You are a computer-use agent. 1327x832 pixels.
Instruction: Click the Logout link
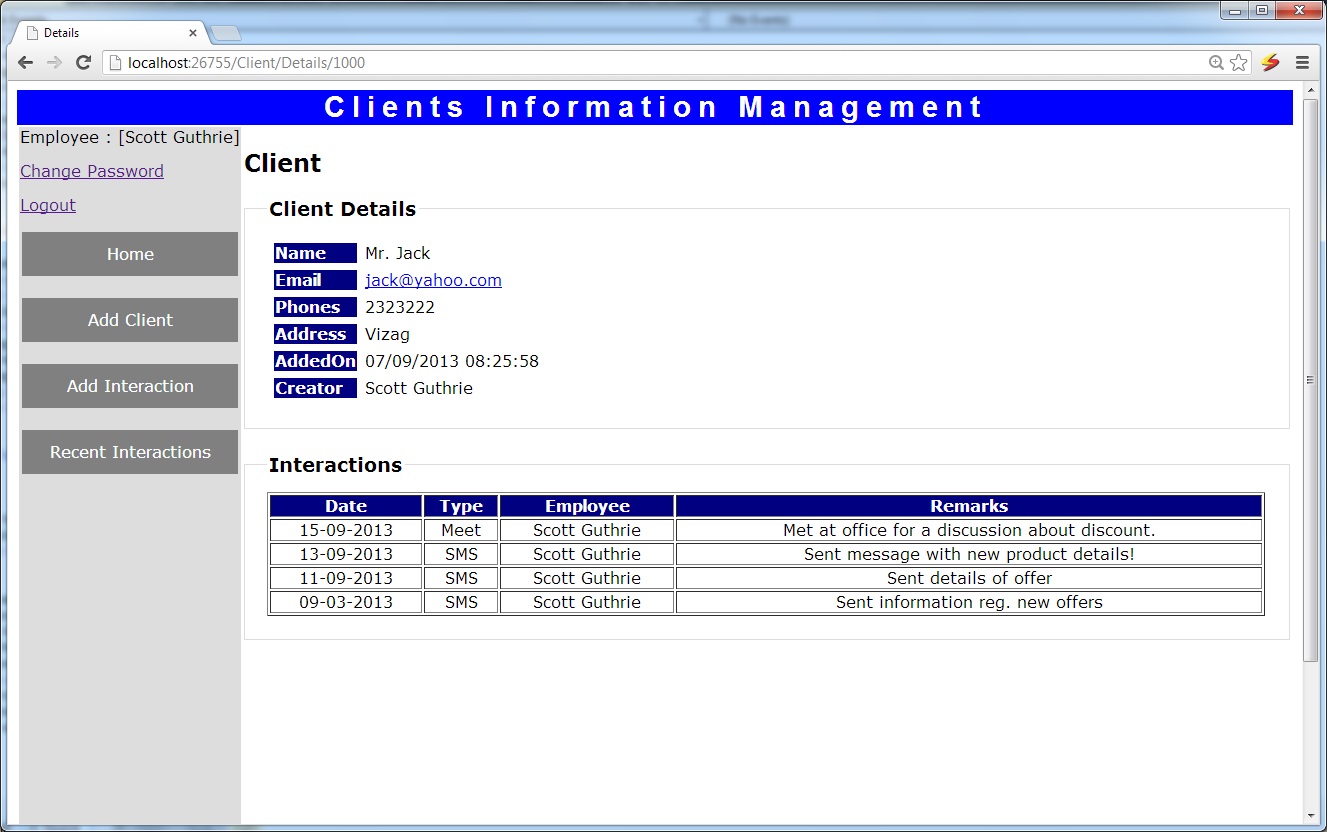(48, 205)
